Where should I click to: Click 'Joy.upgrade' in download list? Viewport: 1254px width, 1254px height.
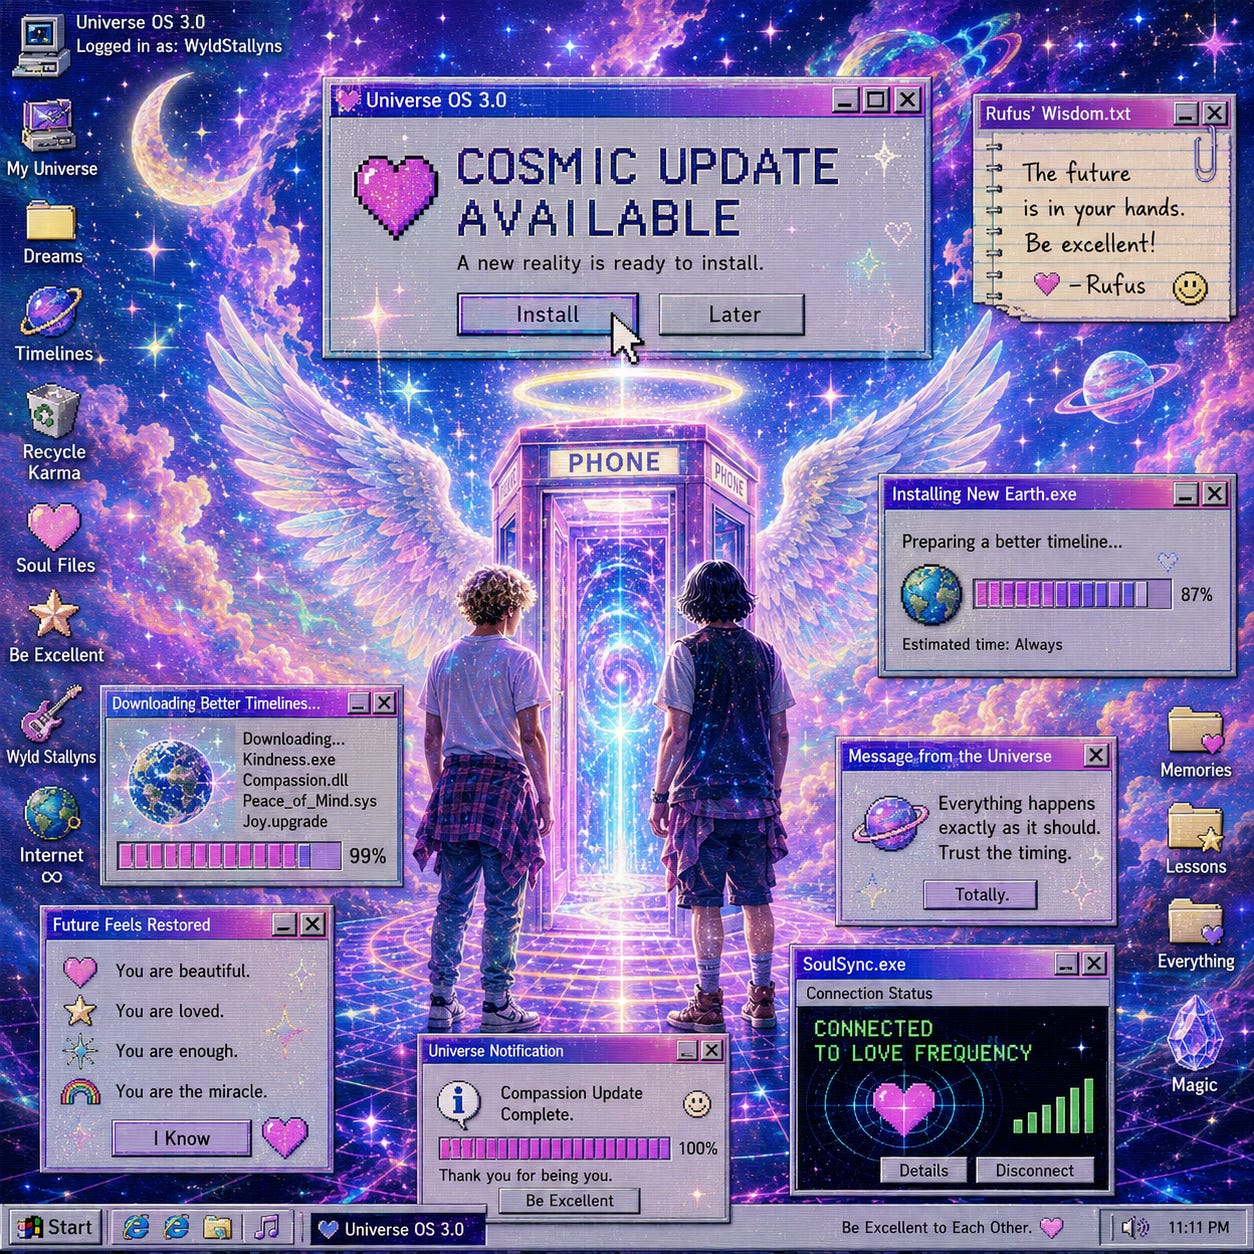(285, 822)
